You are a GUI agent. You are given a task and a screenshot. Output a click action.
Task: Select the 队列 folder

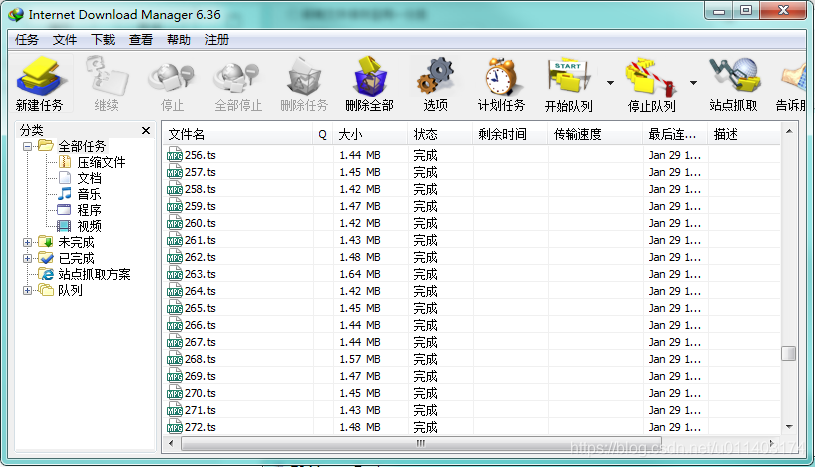coord(70,290)
